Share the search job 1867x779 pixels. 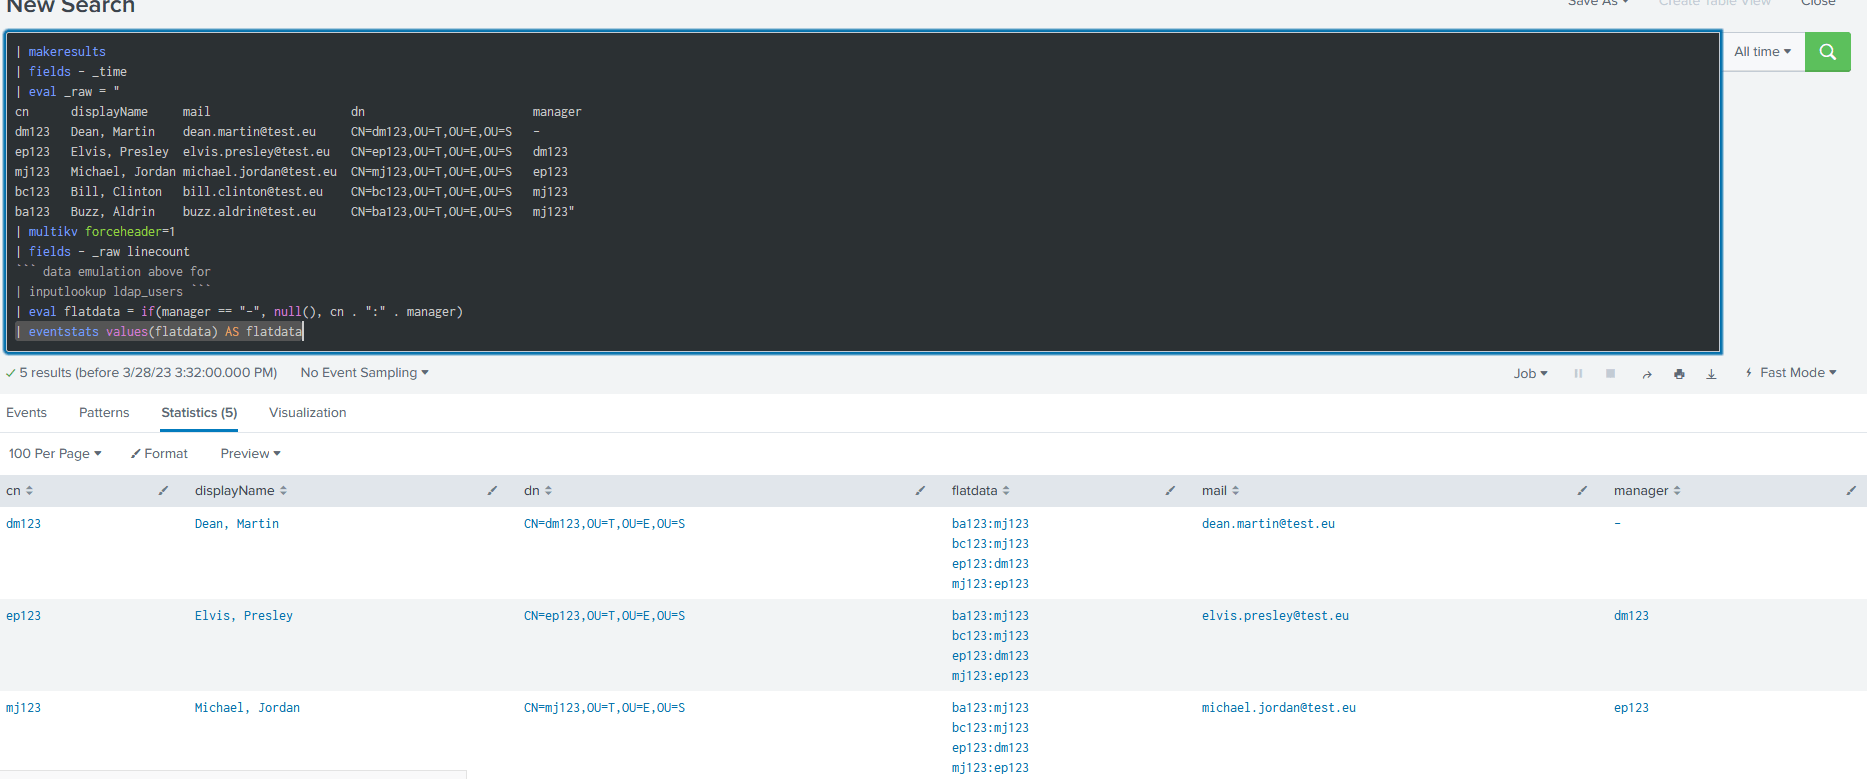pos(1646,374)
